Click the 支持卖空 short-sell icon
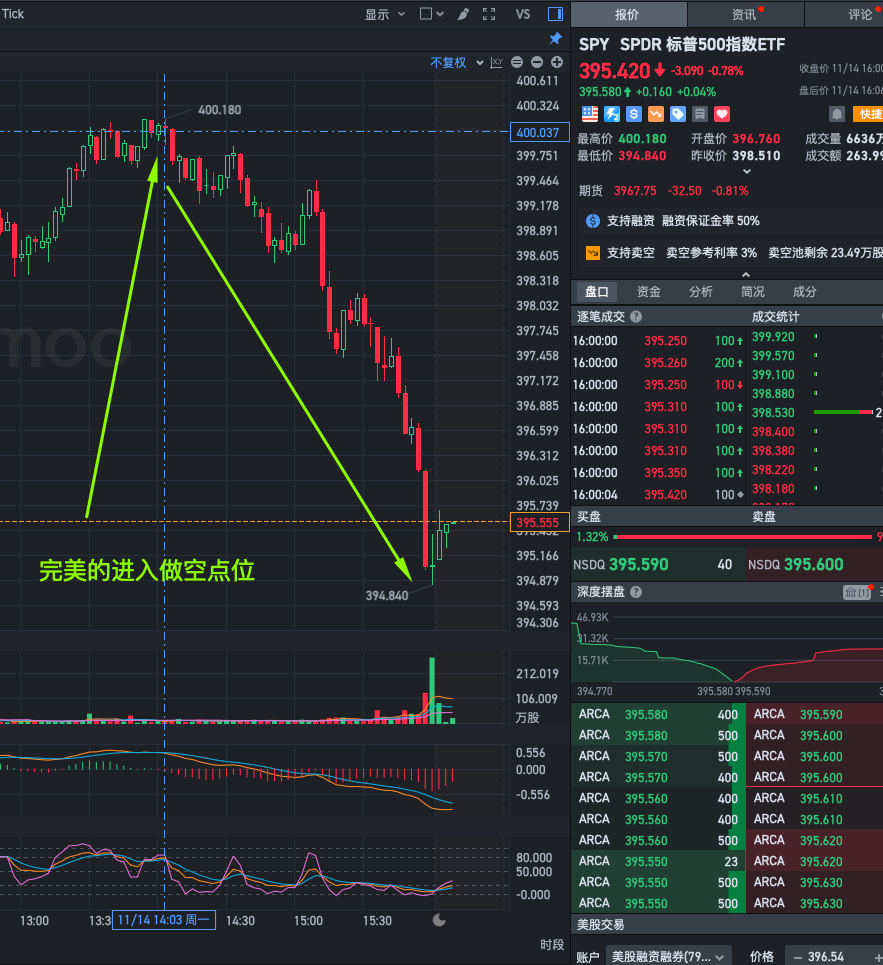This screenshot has width=883, height=965. point(593,252)
